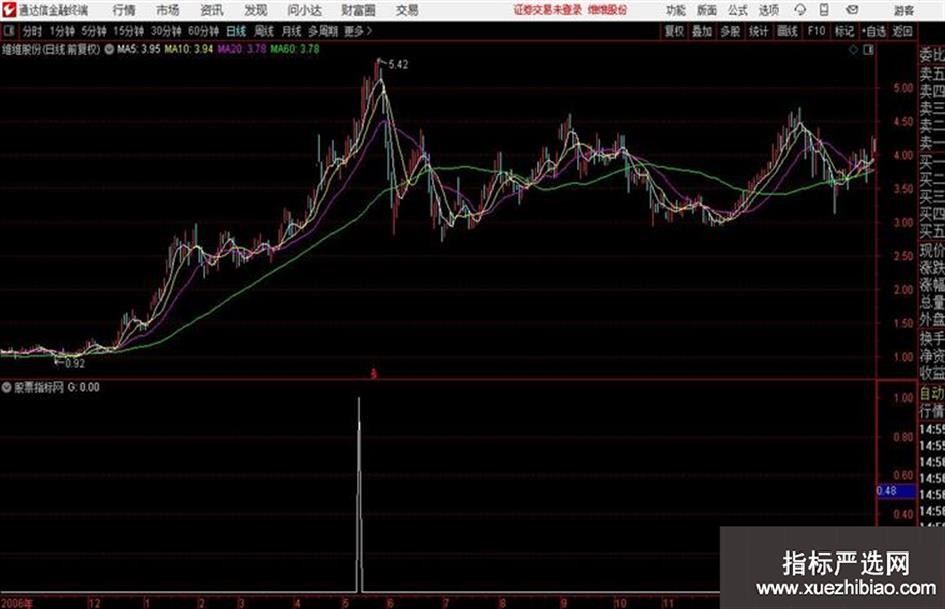The width and height of the screenshot is (945, 609).
Task: Click the MA60: 3.78 indicator label
Action: point(295,49)
